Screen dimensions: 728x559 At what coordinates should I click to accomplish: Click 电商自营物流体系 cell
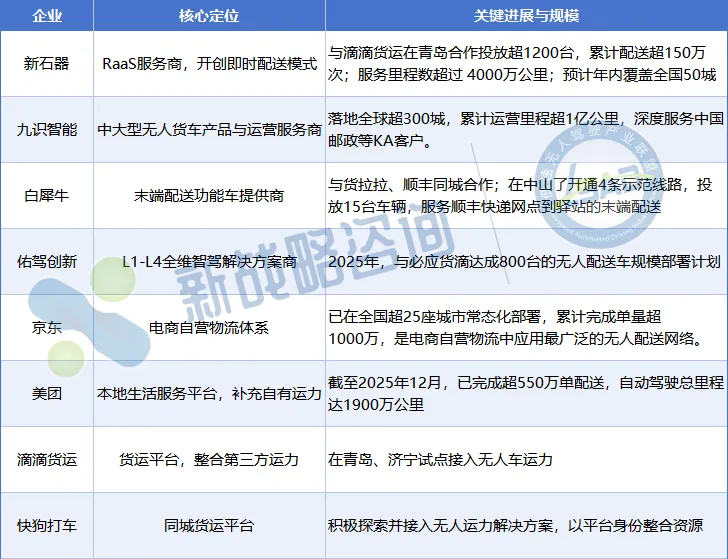[209, 327]
